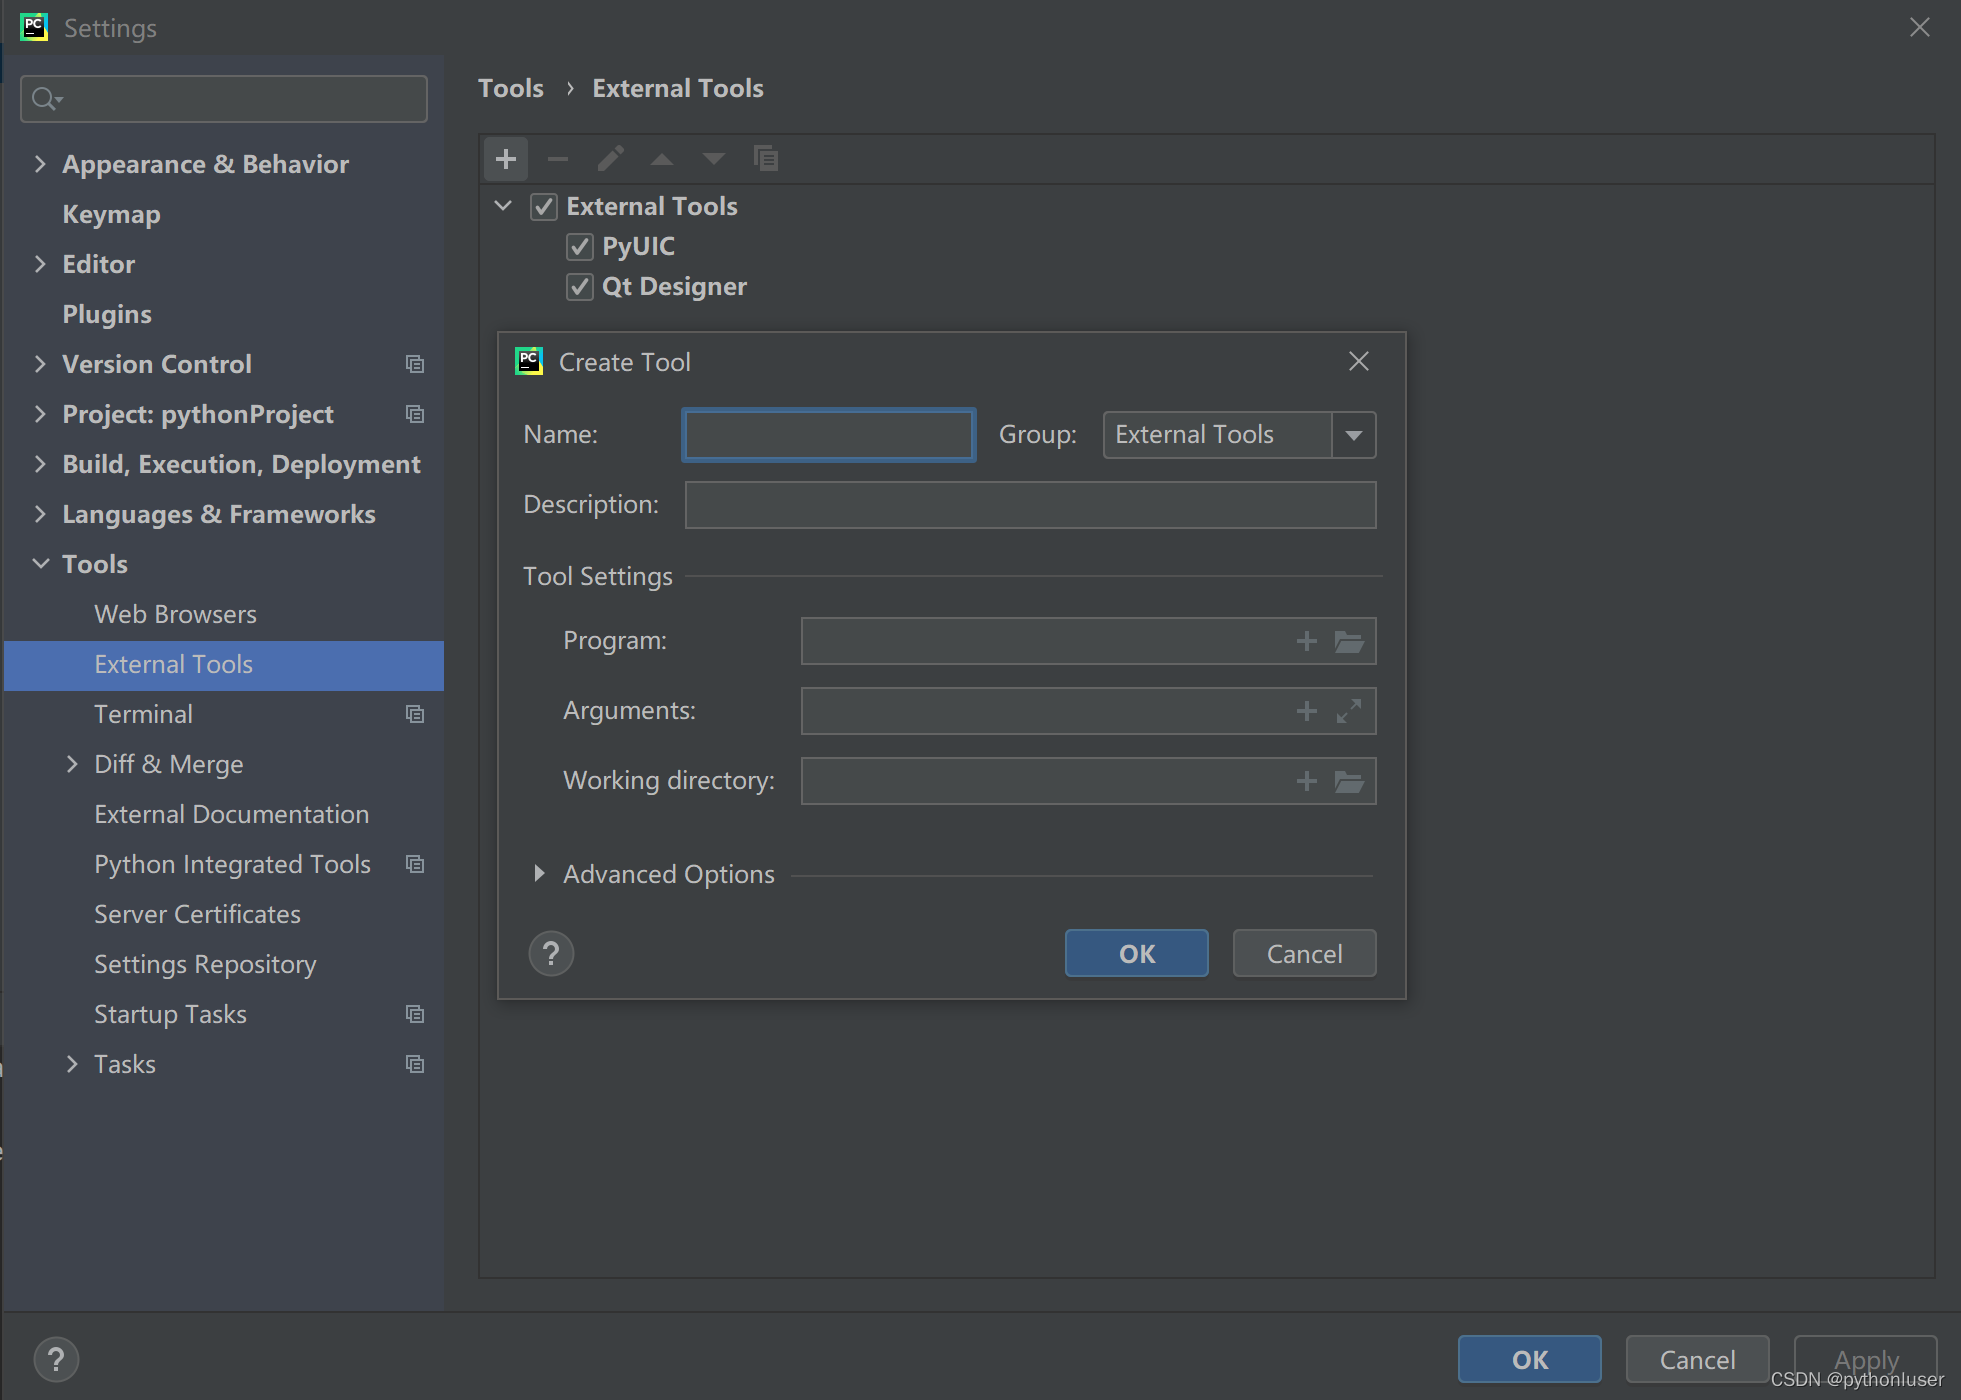Insert macro in Arguments field

tap(1306, 711)
